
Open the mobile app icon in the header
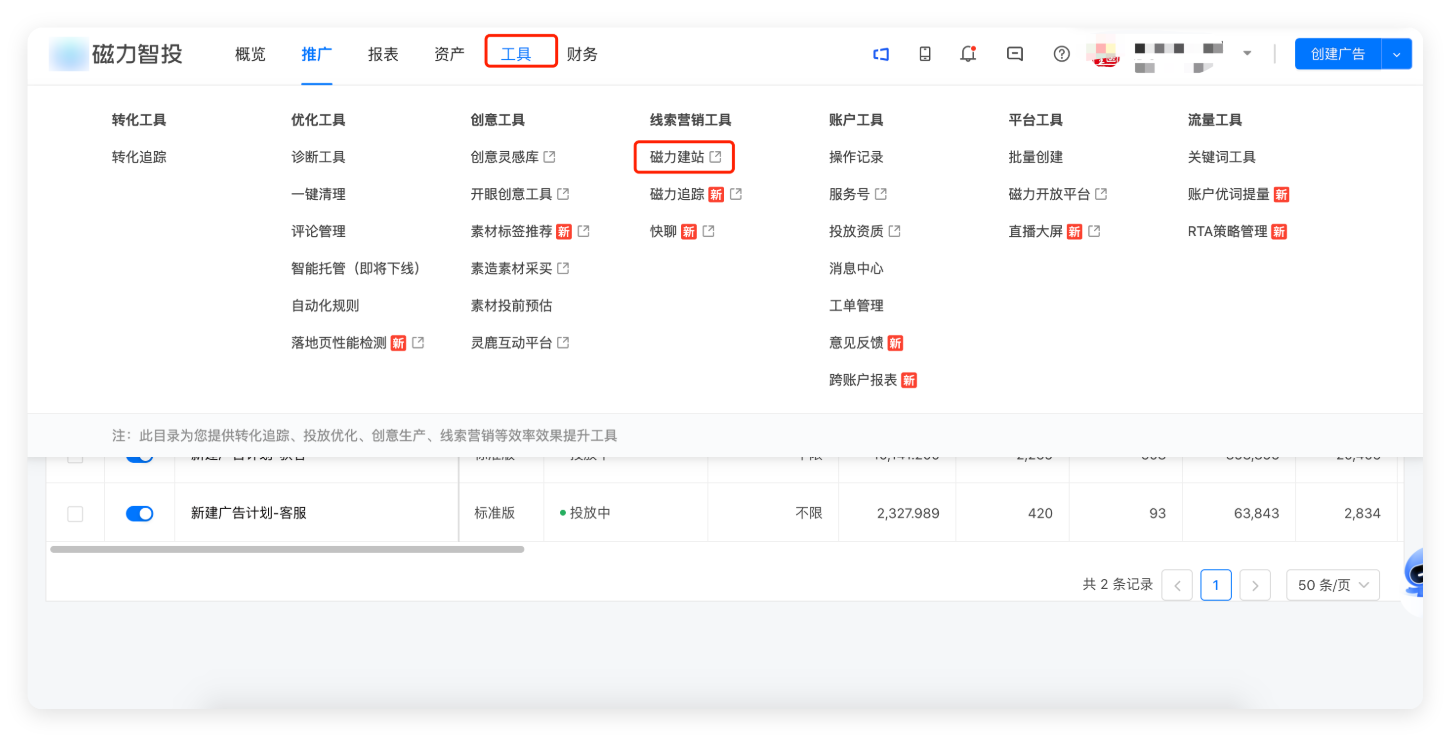(x=924, y=53)
